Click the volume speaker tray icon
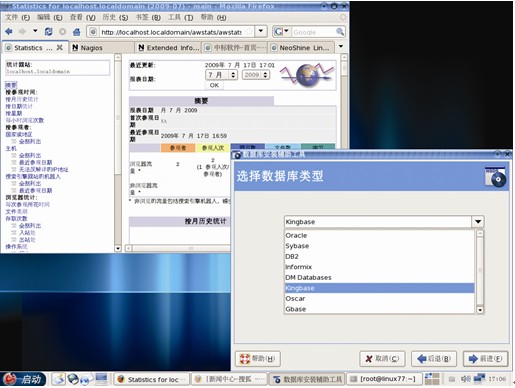Image resolution: width=515 pixels, height=388 pixels. click(x=465, y=379)
